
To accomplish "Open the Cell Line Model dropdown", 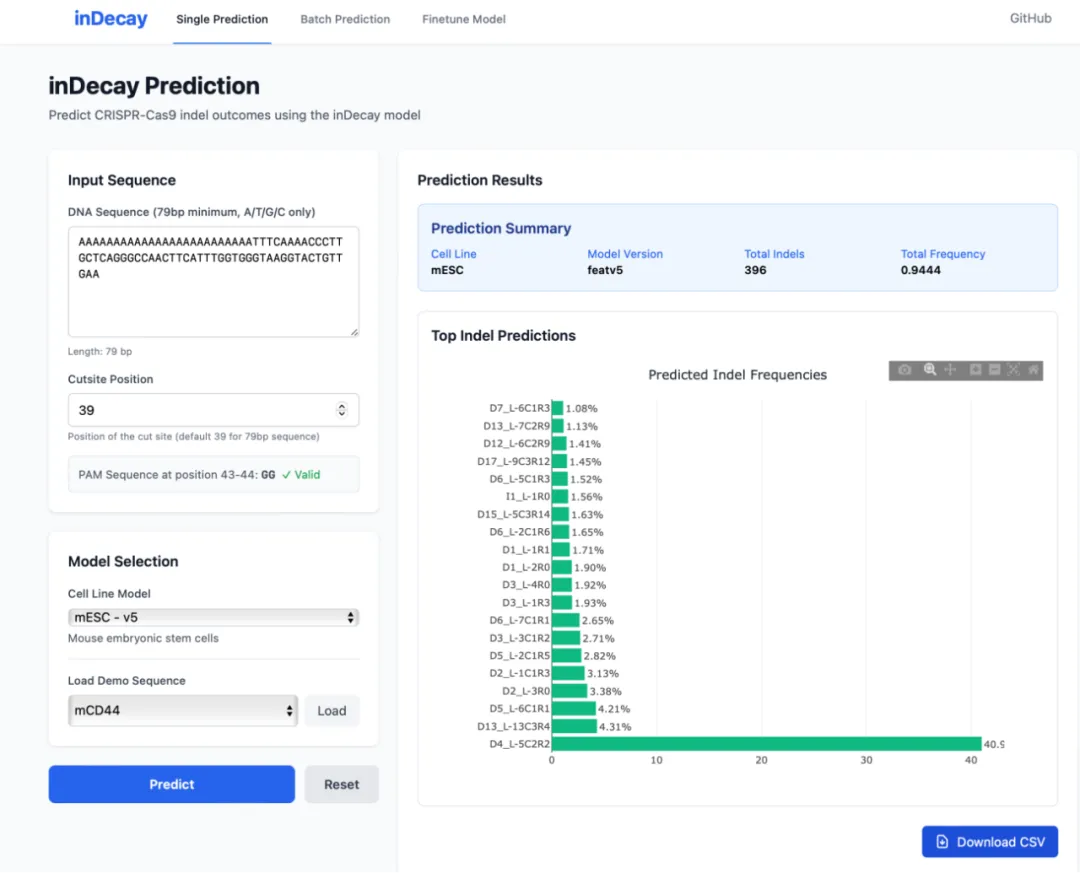I will click(x=213, y=617).
